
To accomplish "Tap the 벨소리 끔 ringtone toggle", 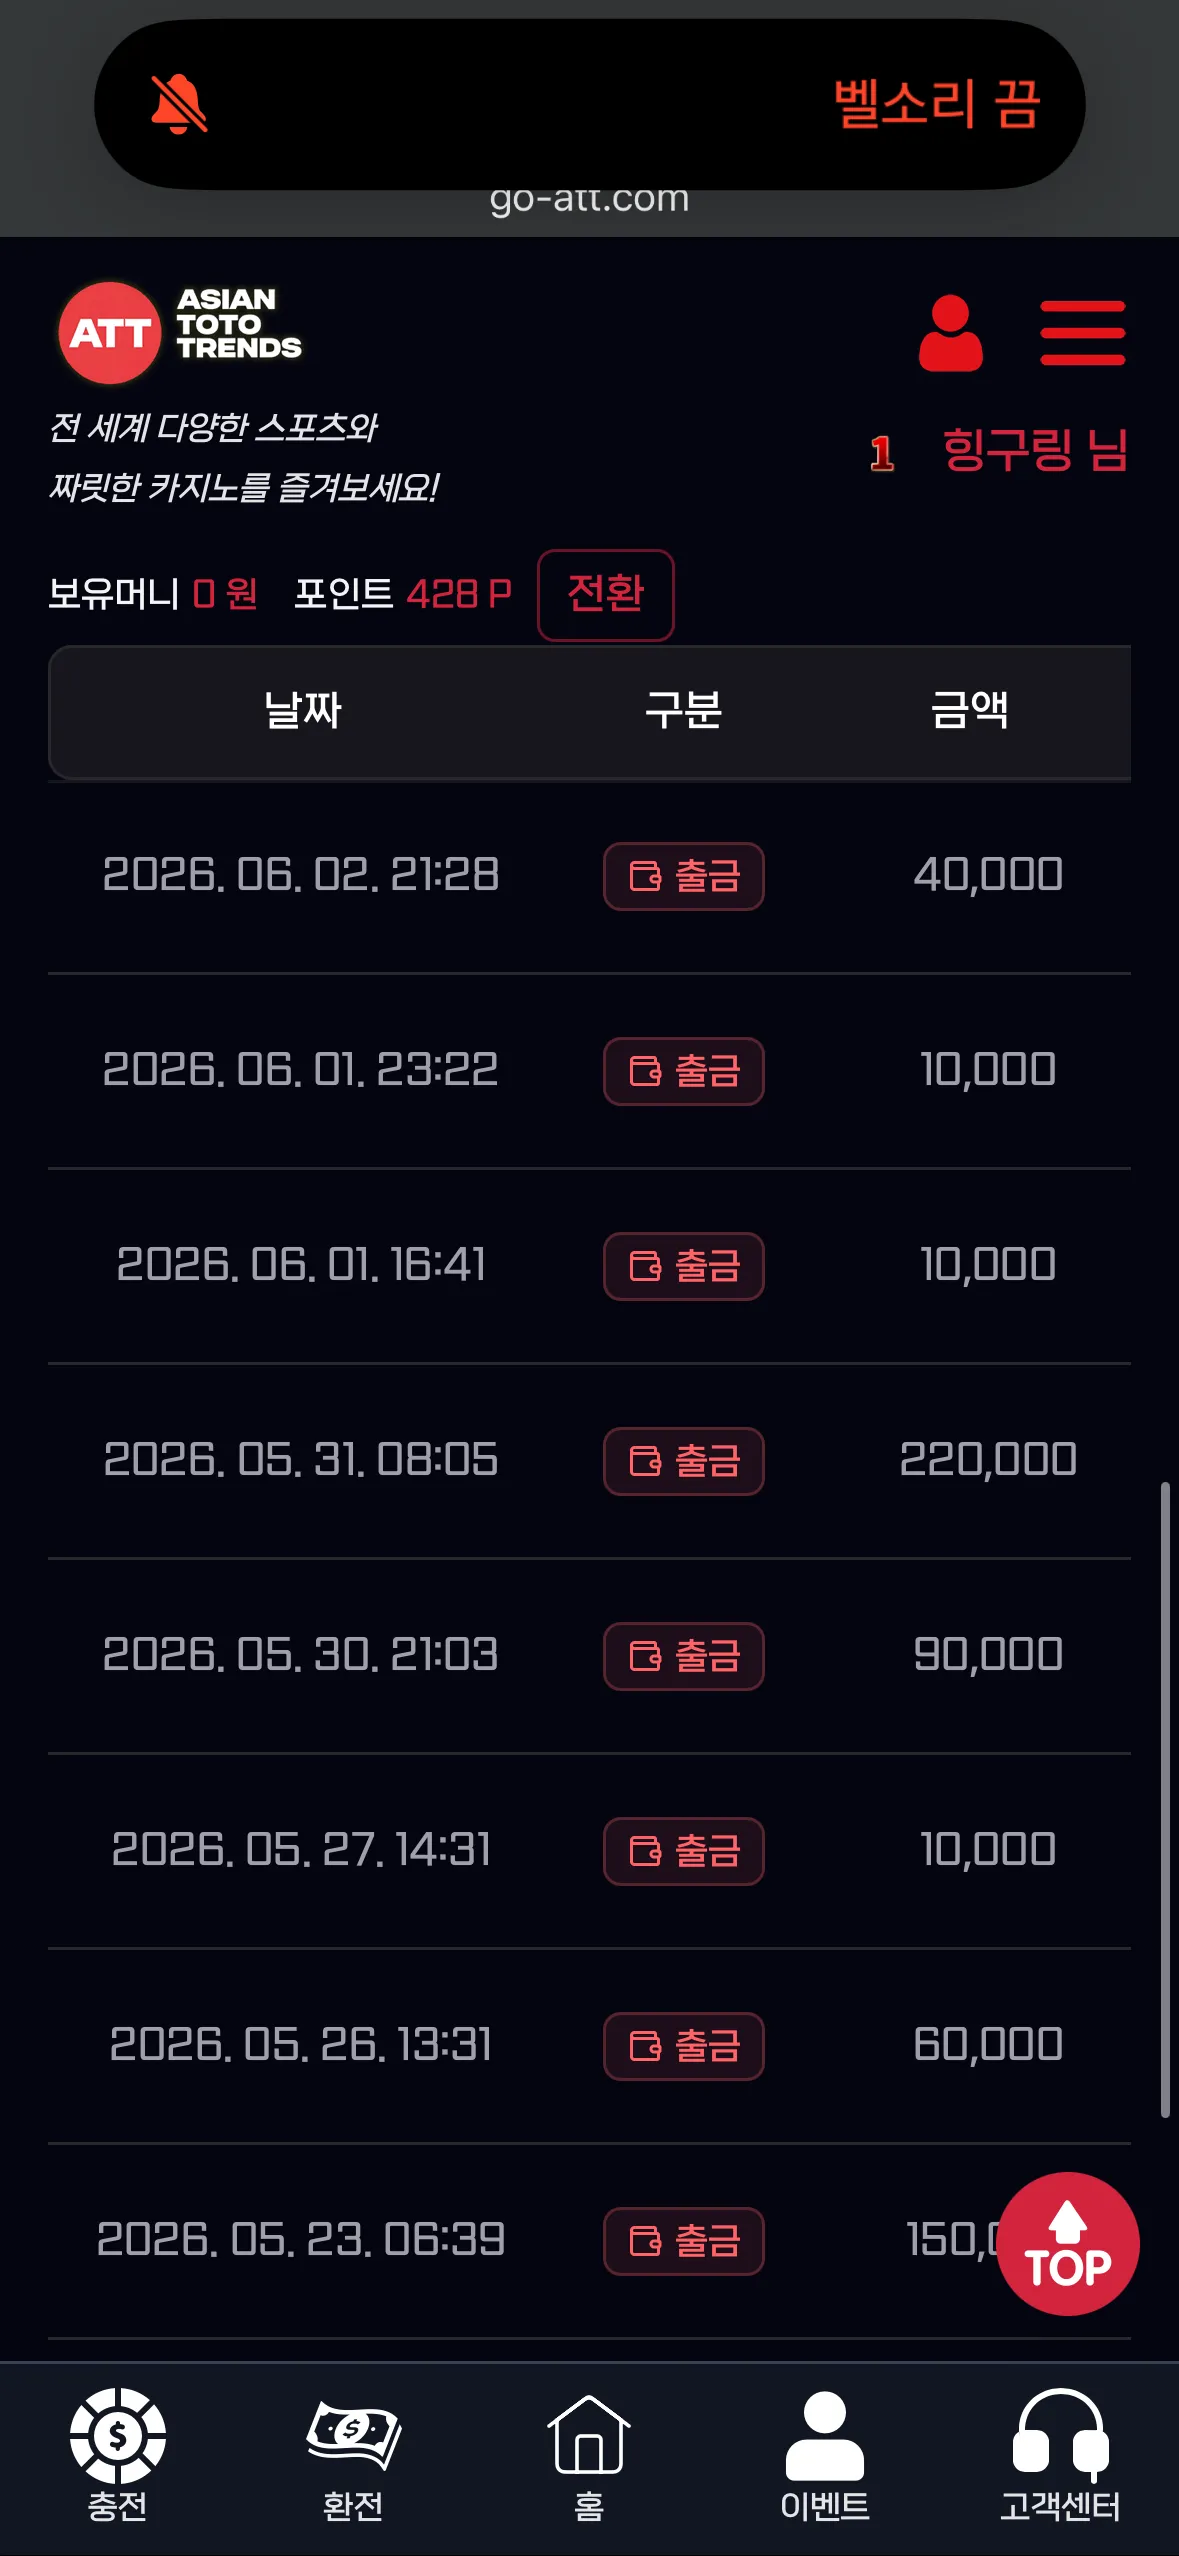I will (937, 104).
